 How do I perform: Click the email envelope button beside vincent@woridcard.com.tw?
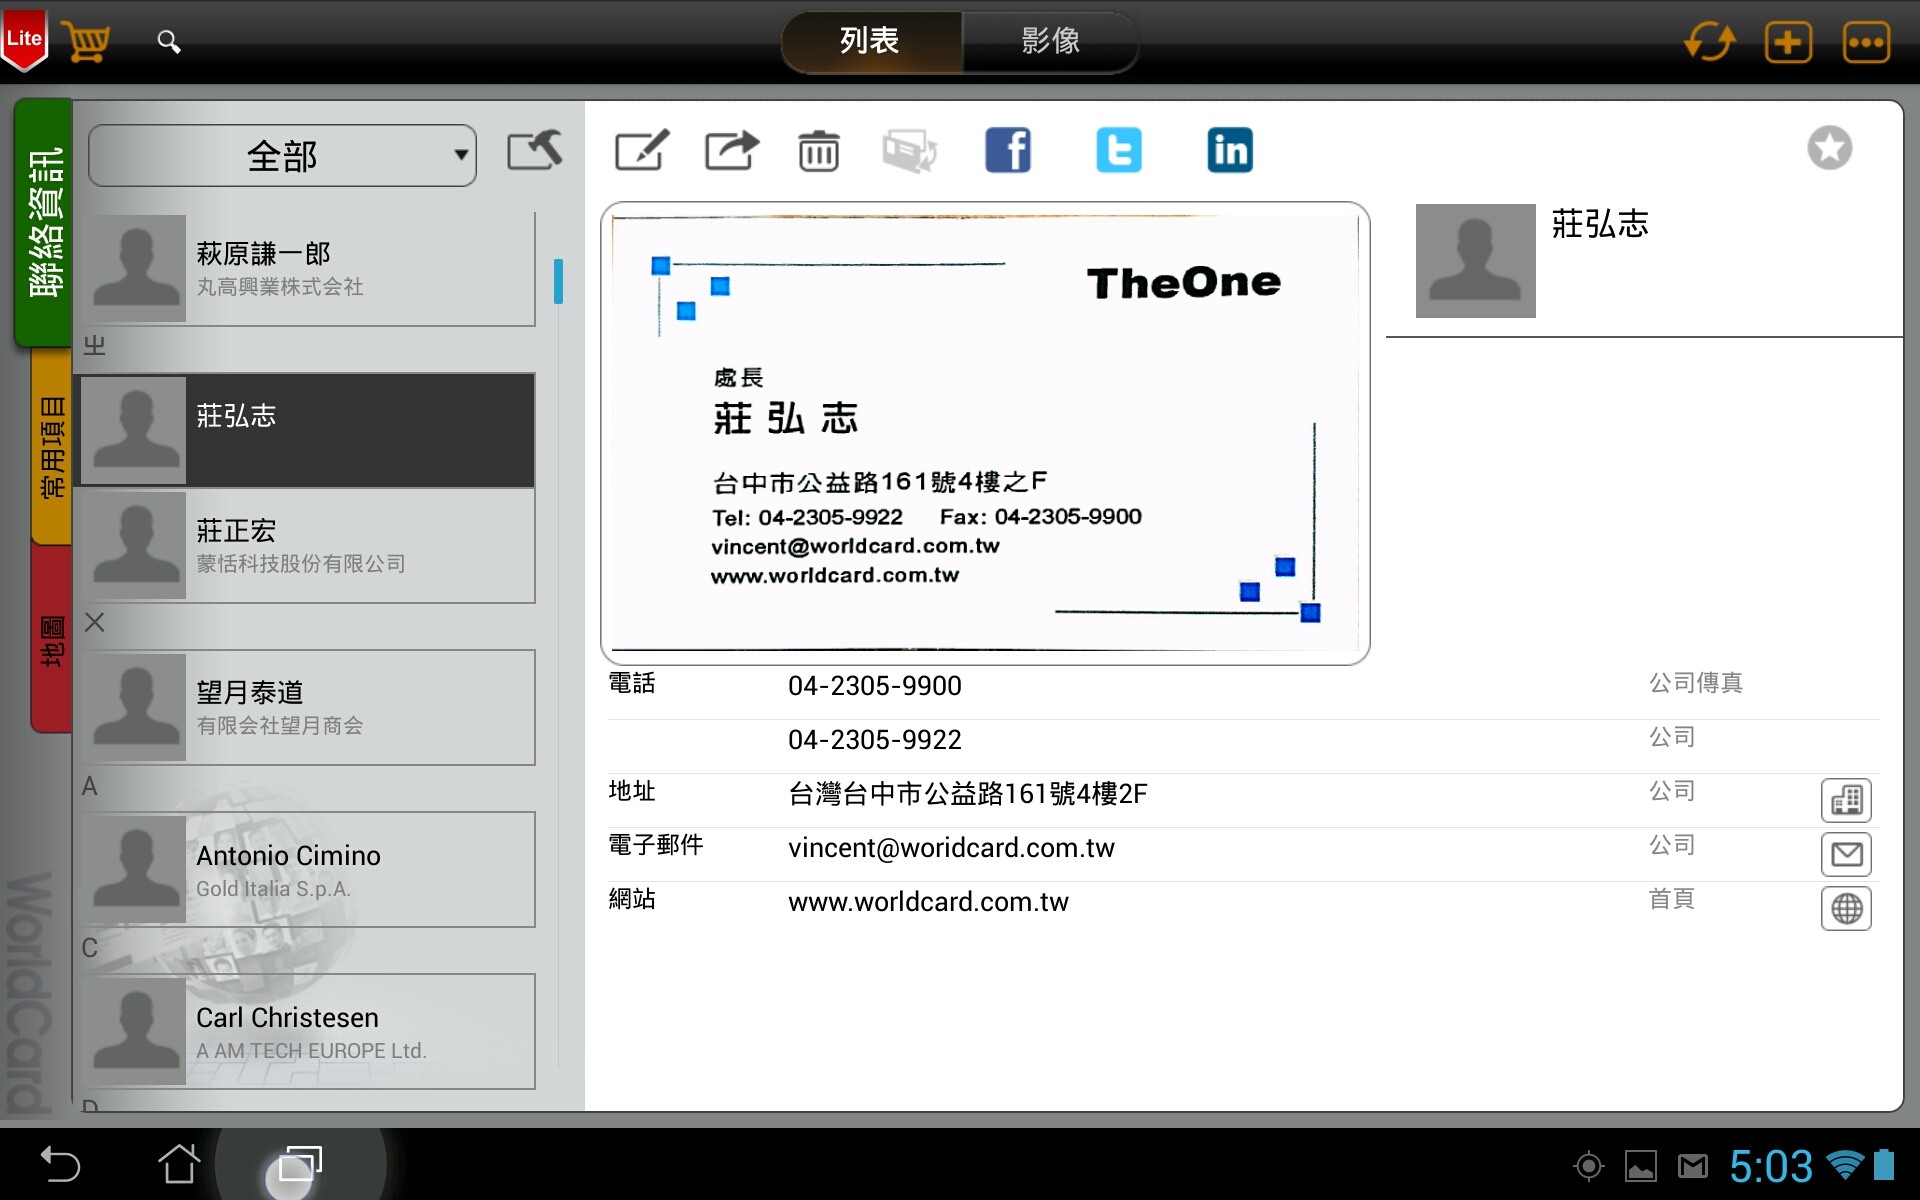coord(1846,854)
